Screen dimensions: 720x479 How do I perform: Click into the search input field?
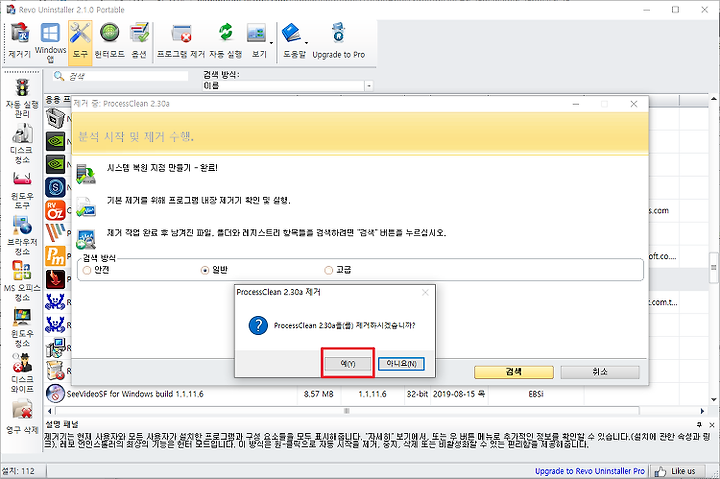point(127,76)
